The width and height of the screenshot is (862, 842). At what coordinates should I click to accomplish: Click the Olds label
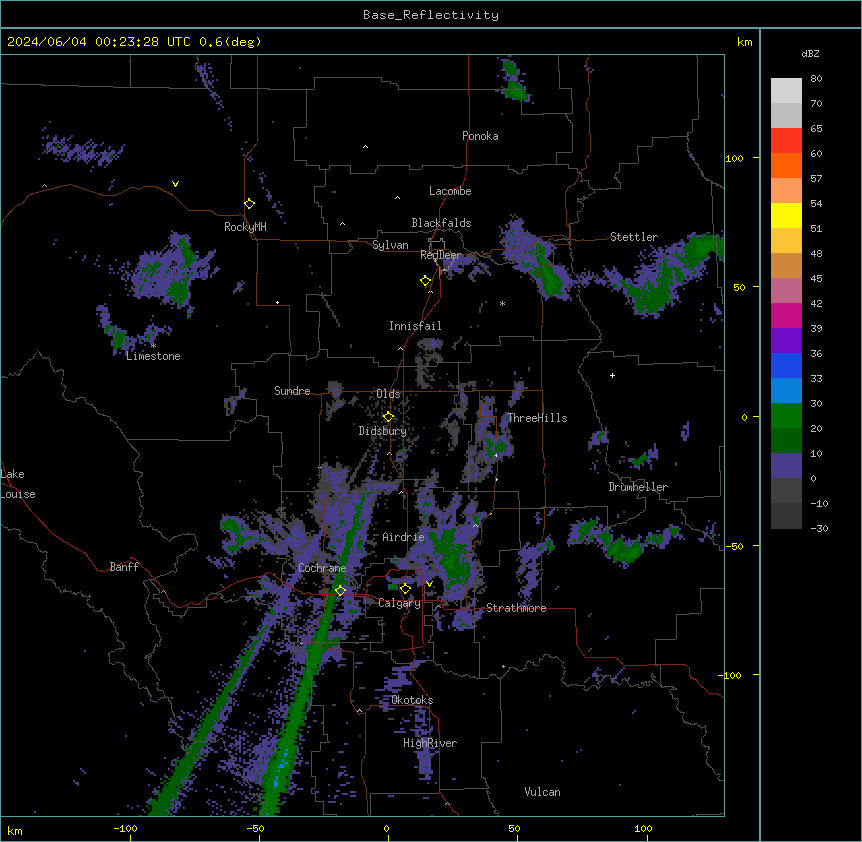point(388,394)
